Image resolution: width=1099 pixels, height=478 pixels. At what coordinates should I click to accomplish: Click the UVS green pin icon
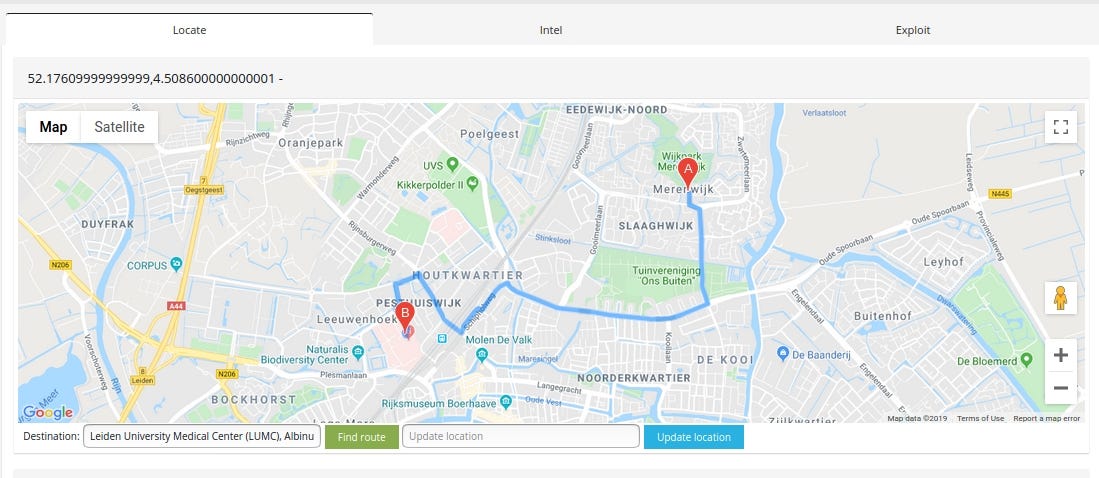click(452, 165)
